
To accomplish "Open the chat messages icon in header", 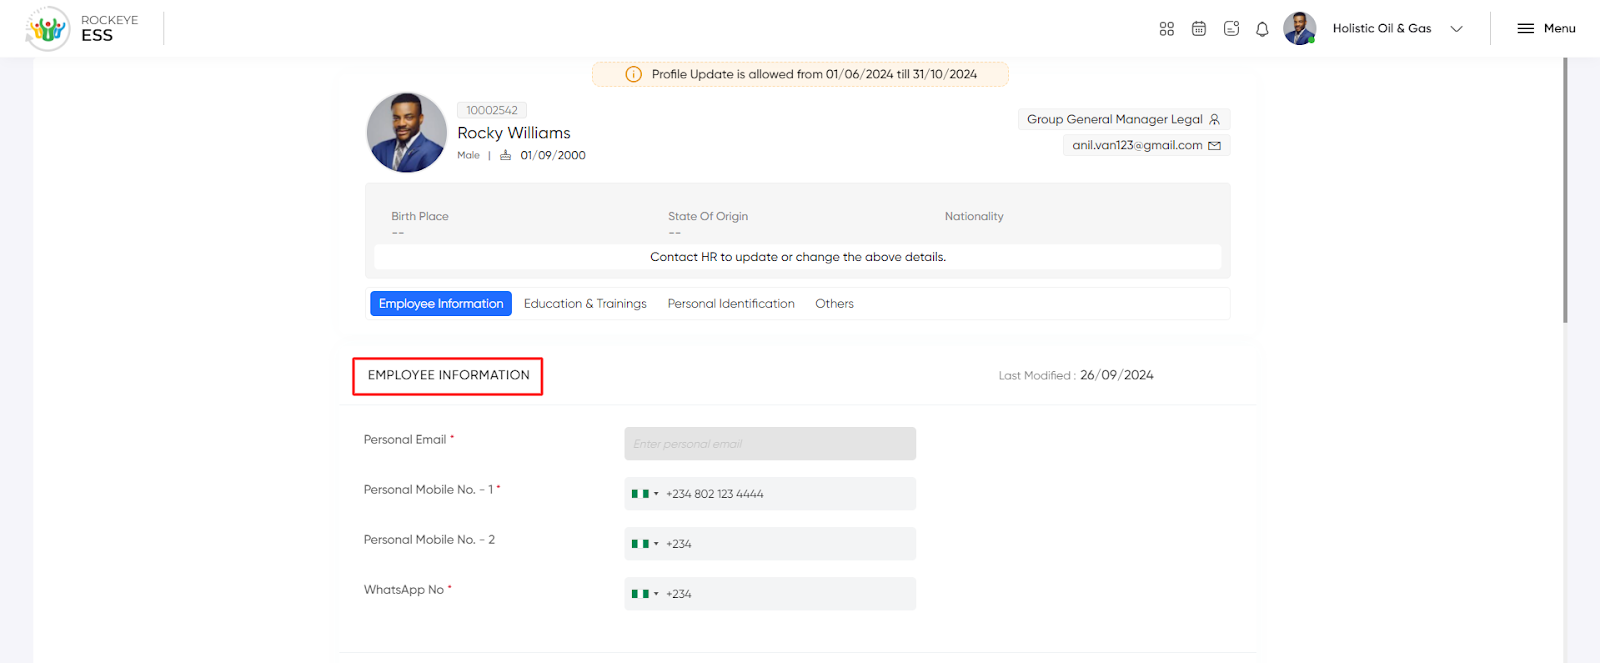I will (x=1231, y=29).
